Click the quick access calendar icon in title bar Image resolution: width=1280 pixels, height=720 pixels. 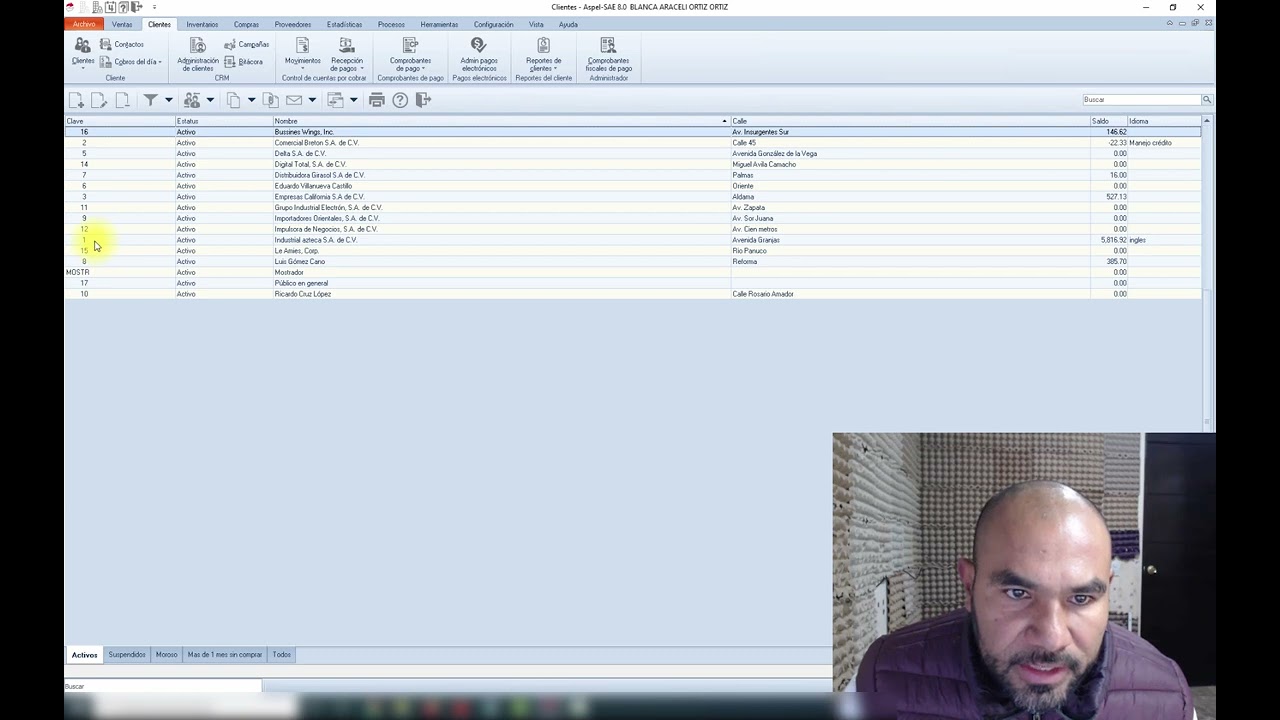(110, 7)
